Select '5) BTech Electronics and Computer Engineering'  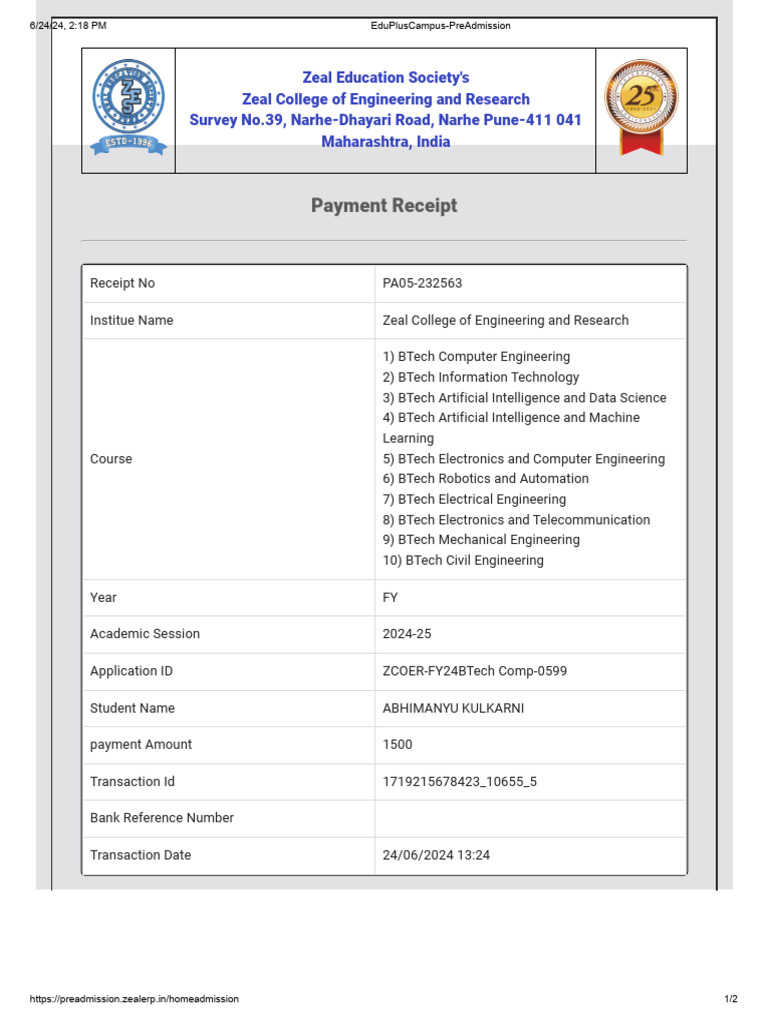(x=524, y=459)
